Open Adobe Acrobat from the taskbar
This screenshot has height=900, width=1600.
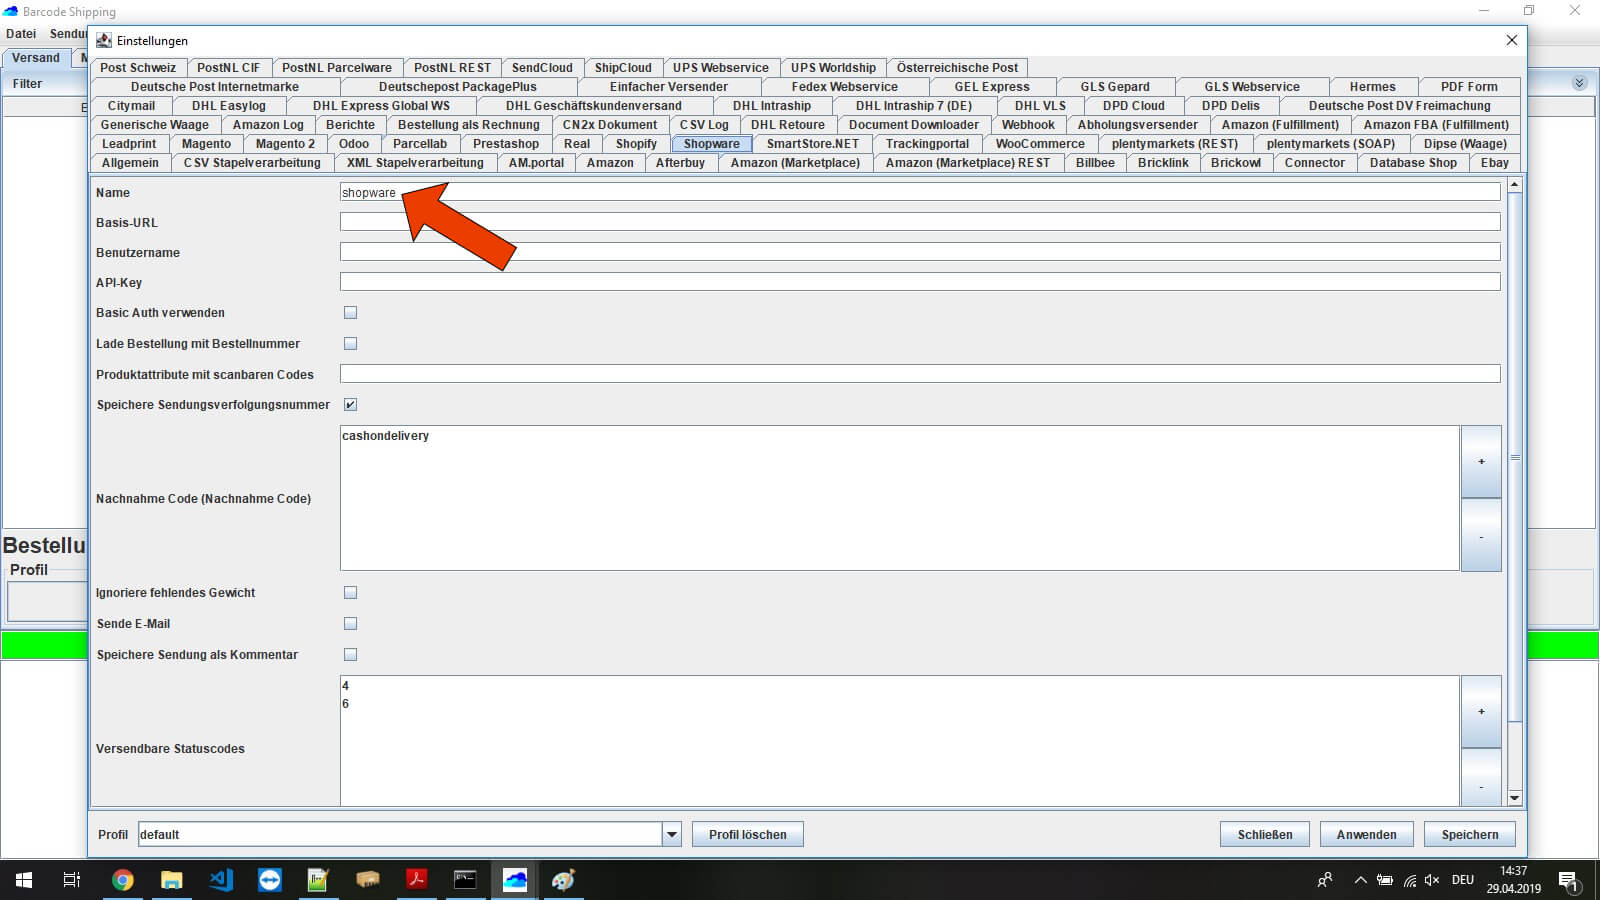pyautogui.click(x=416, y=880)
